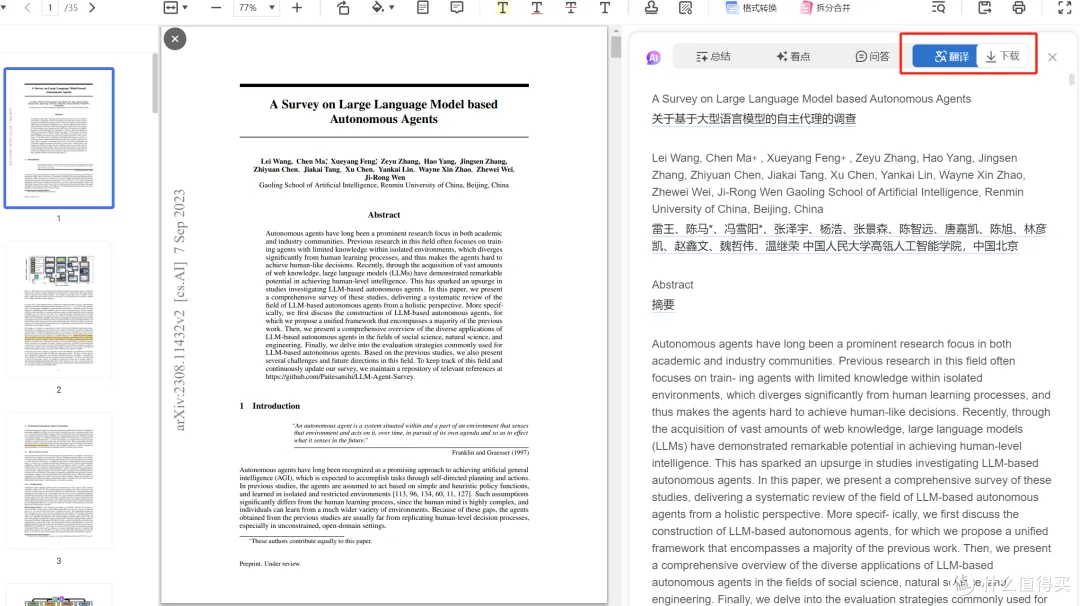This screenshot has height=606, width=1080.
Task: Open the find in document icon
Action: 938,8
